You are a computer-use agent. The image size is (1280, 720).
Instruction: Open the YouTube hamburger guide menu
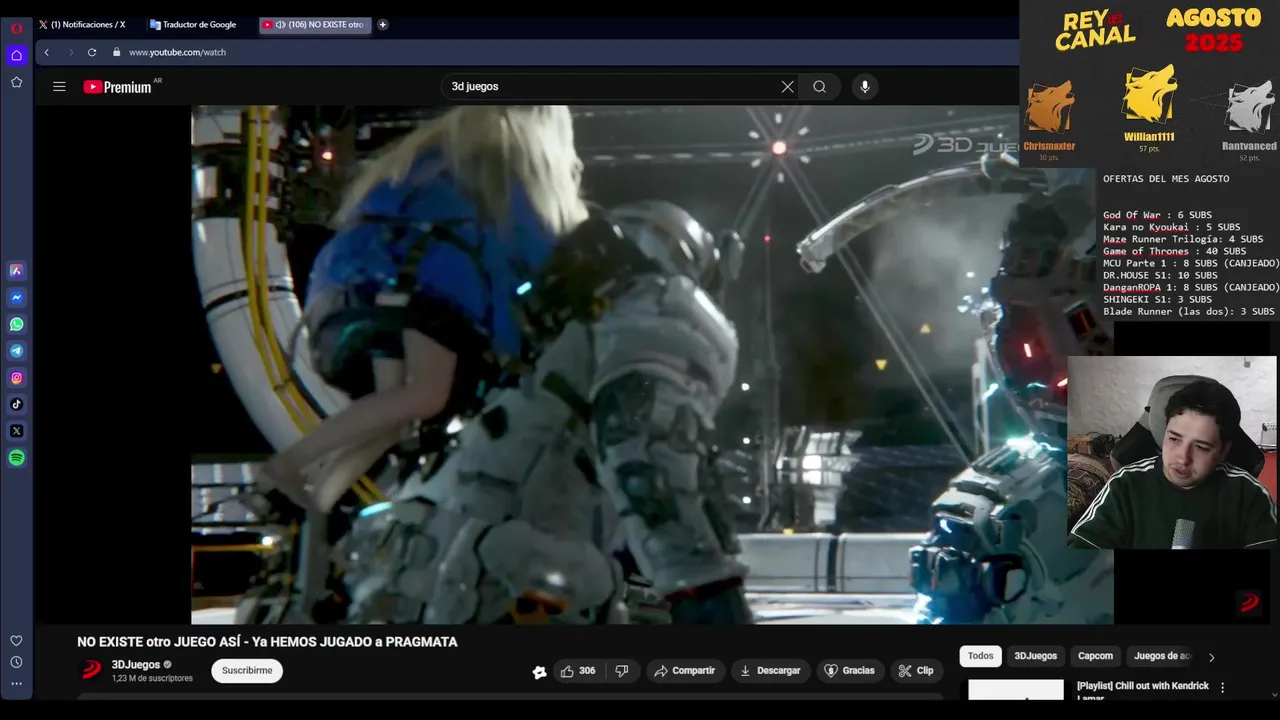[x=59, y=87]
